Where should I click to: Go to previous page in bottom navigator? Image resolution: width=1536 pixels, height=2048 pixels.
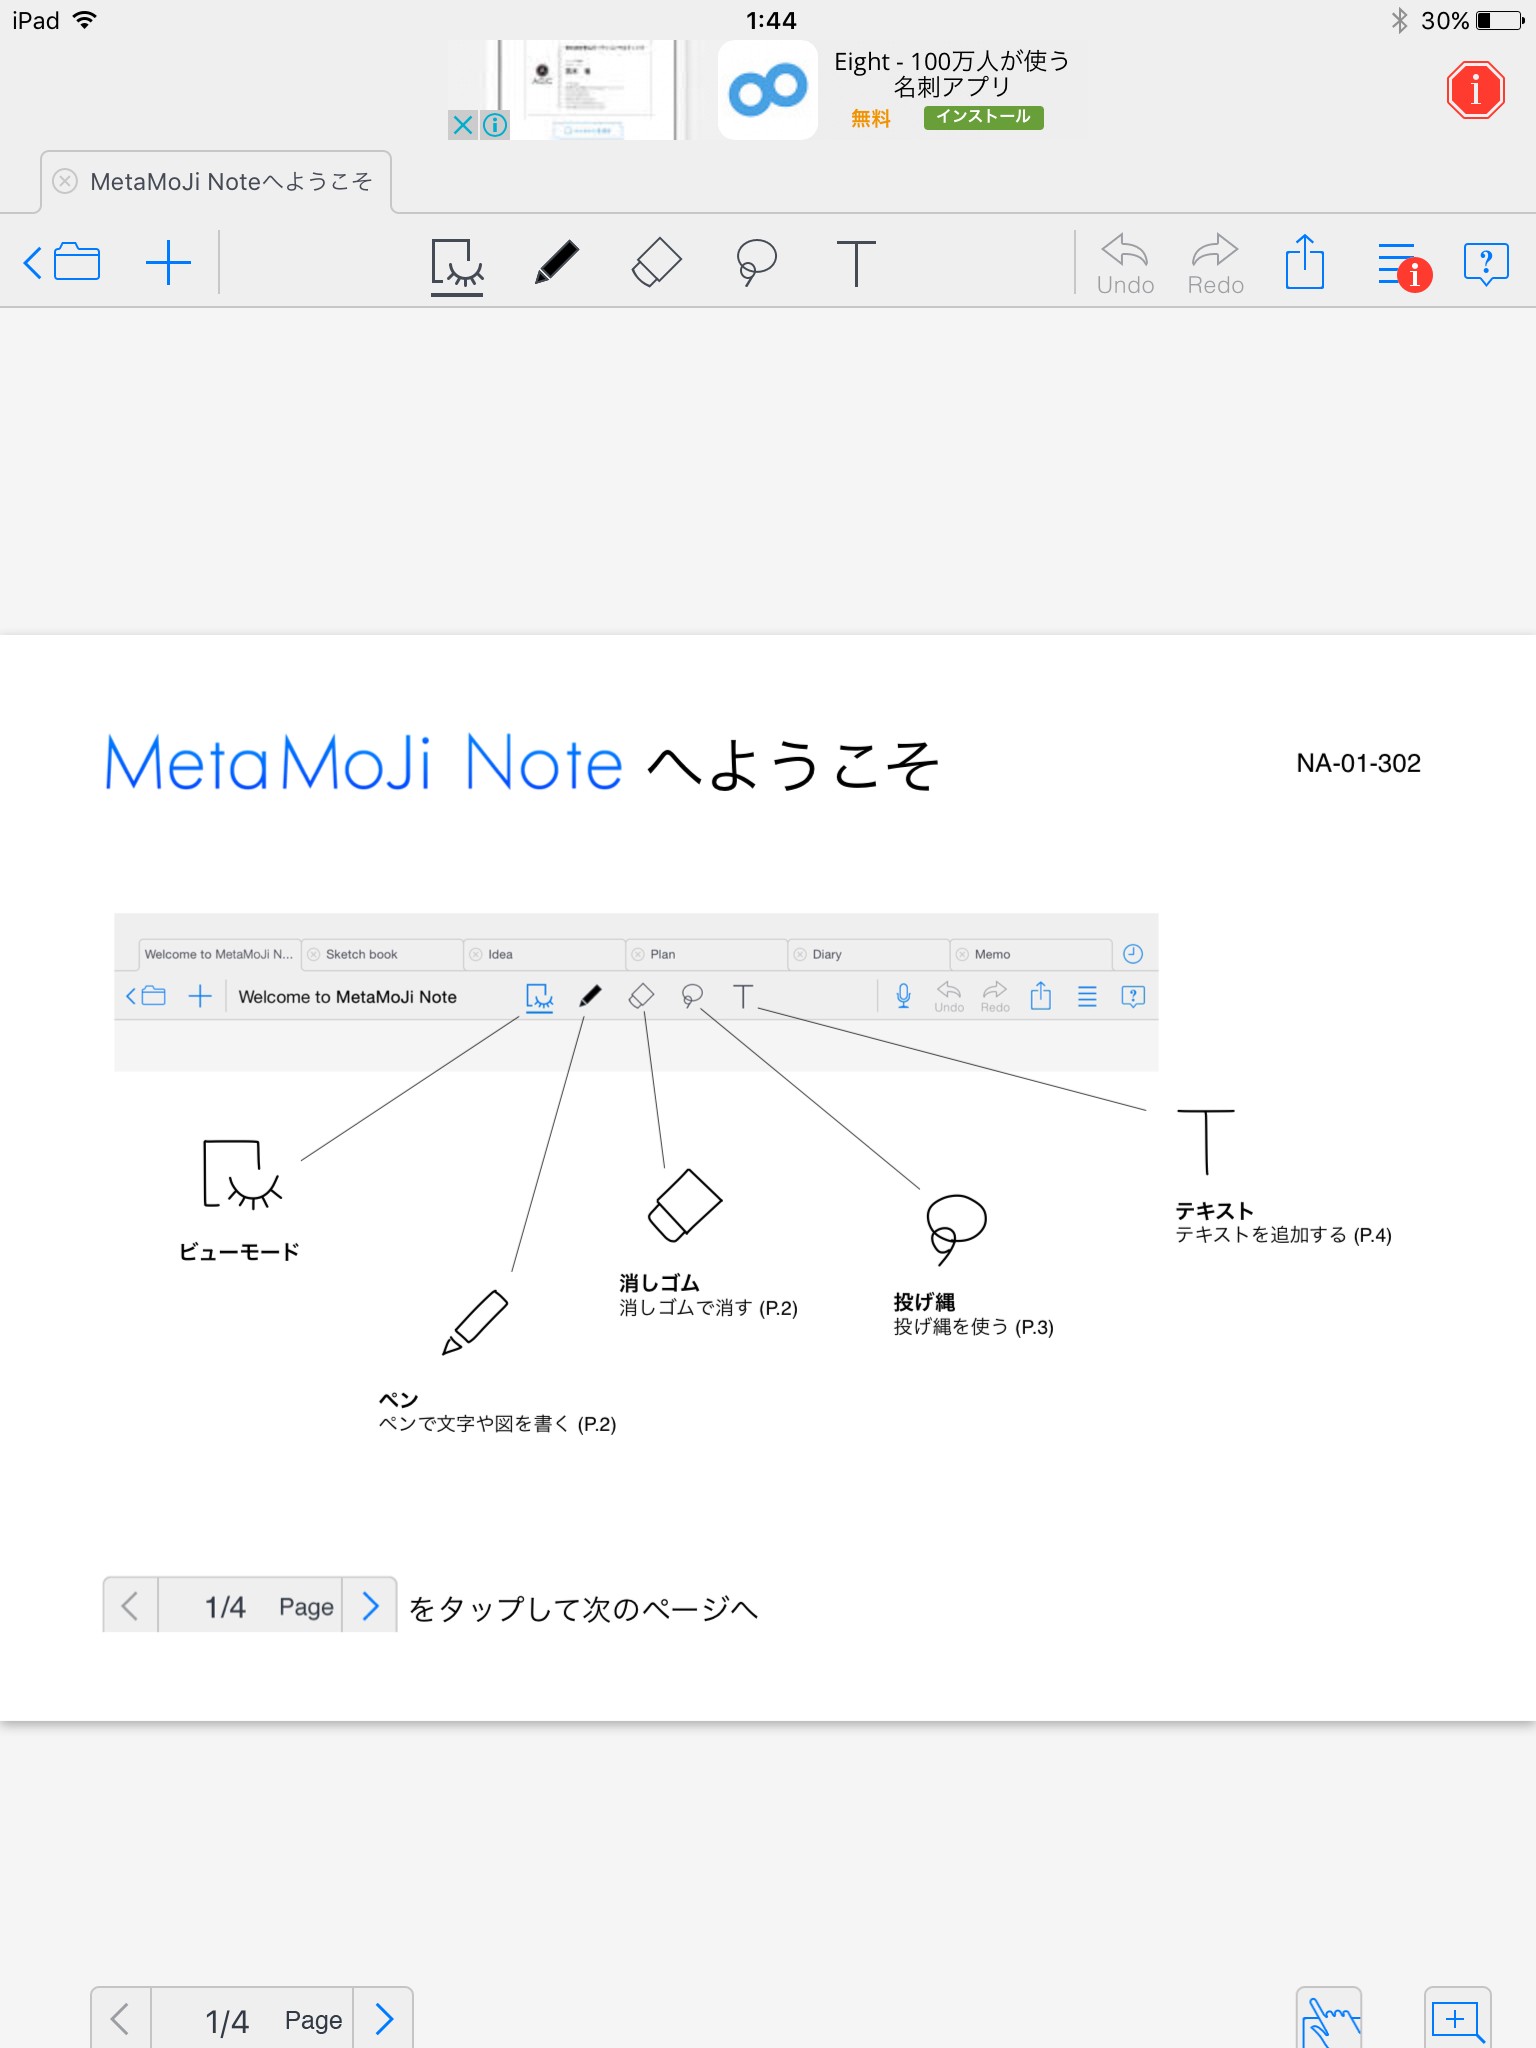click(121, 2019)
